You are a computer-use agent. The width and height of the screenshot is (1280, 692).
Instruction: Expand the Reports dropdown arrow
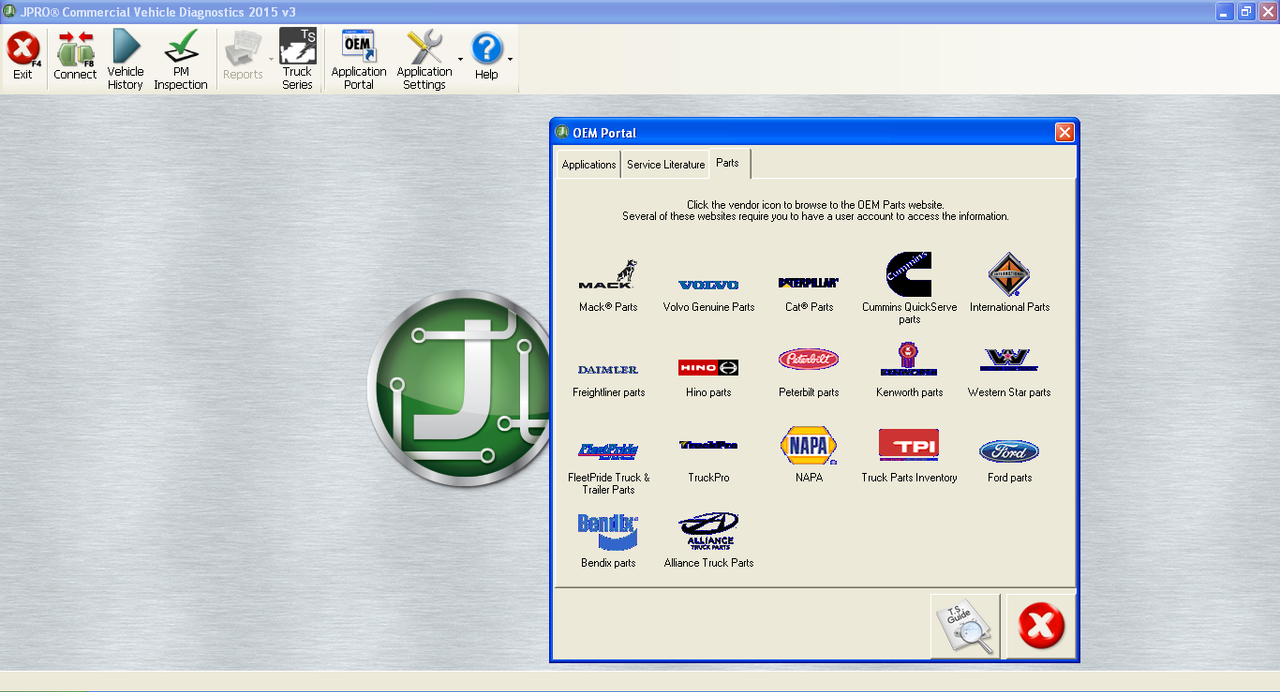271,60
